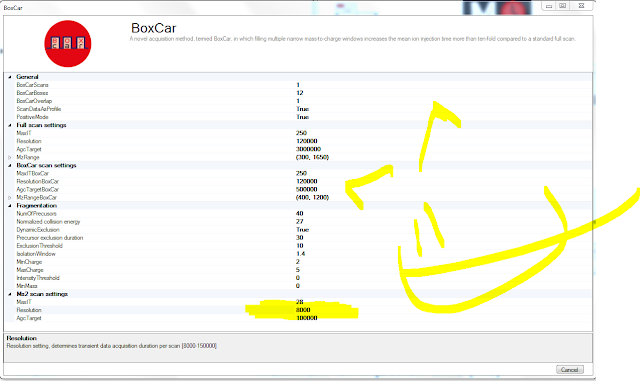Select the ResolutionBoxCar property label

38,181
